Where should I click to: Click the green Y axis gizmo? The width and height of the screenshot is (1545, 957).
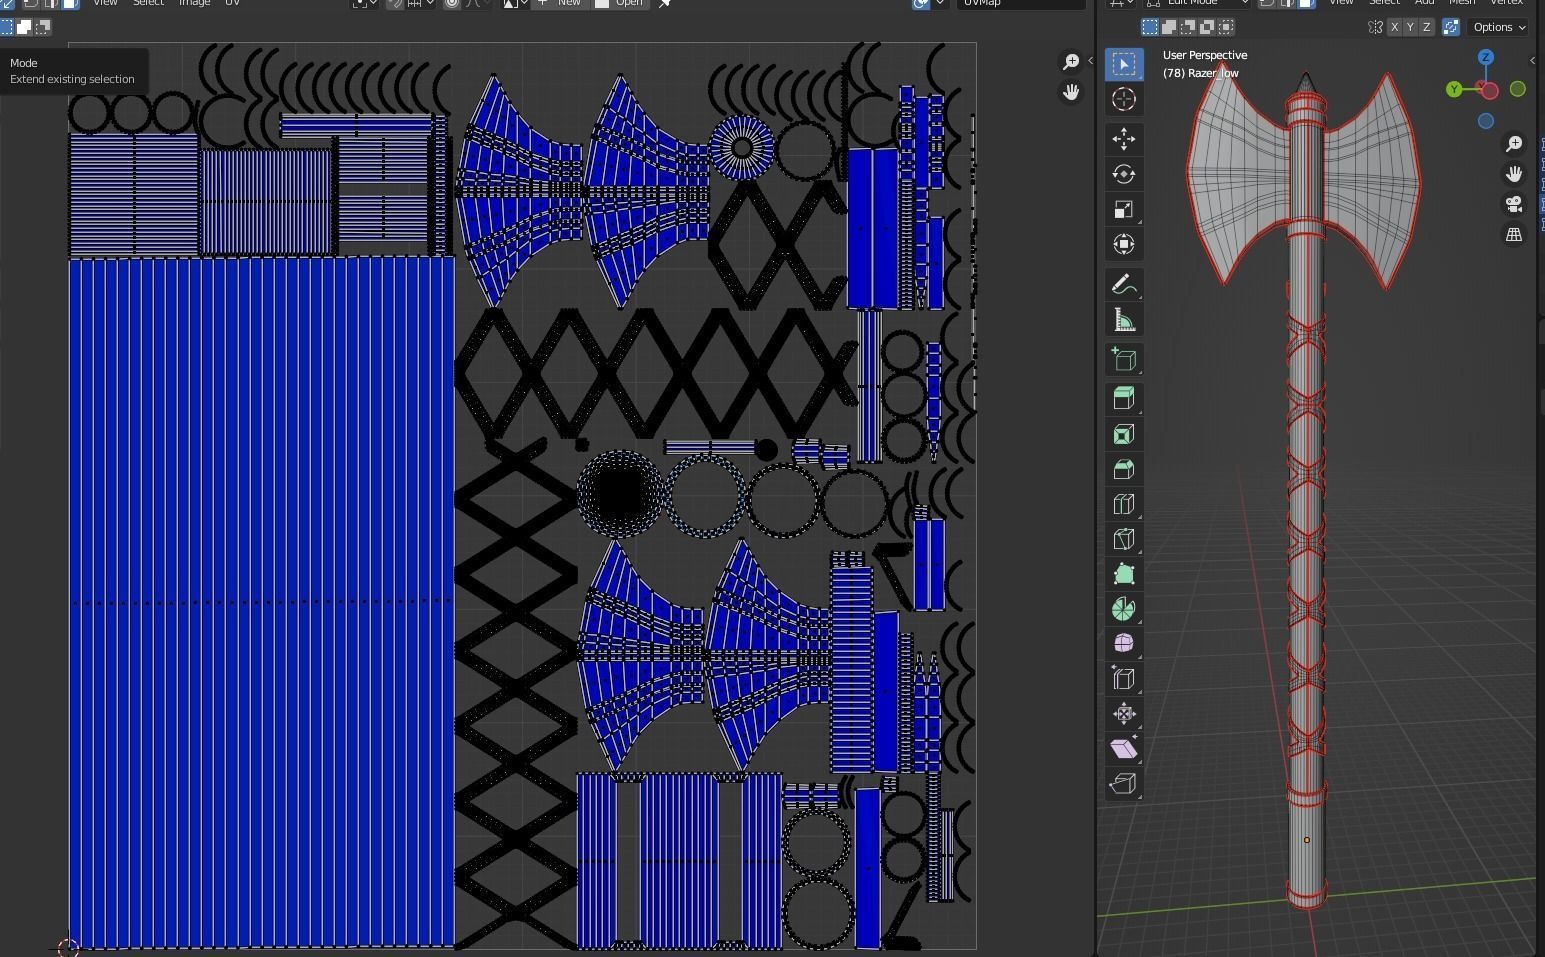pos(1454,90)
